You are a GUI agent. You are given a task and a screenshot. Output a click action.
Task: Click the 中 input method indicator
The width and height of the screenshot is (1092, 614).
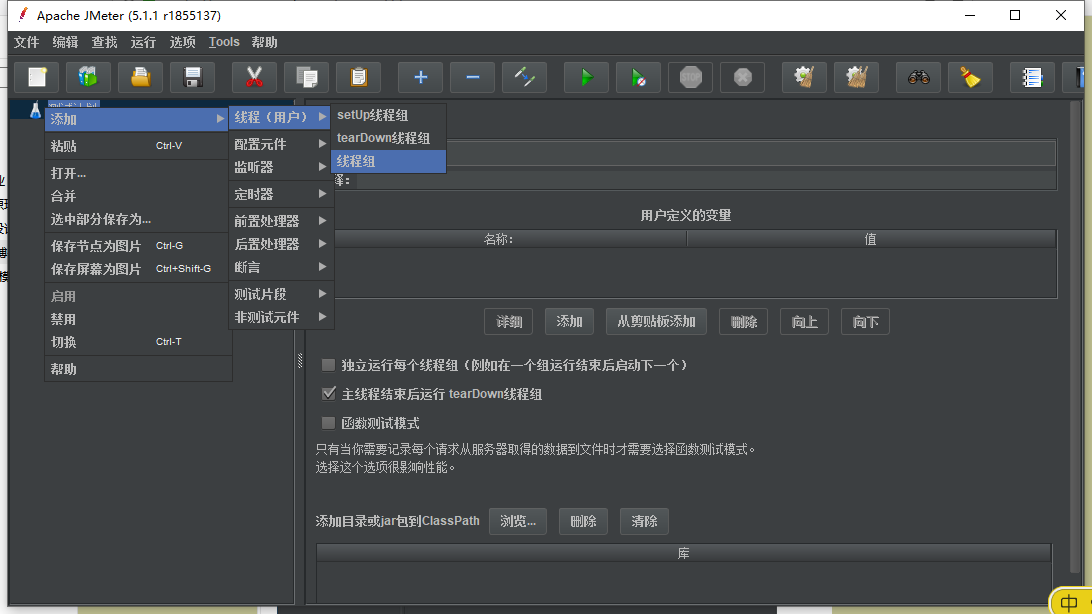coord(1069,603)
